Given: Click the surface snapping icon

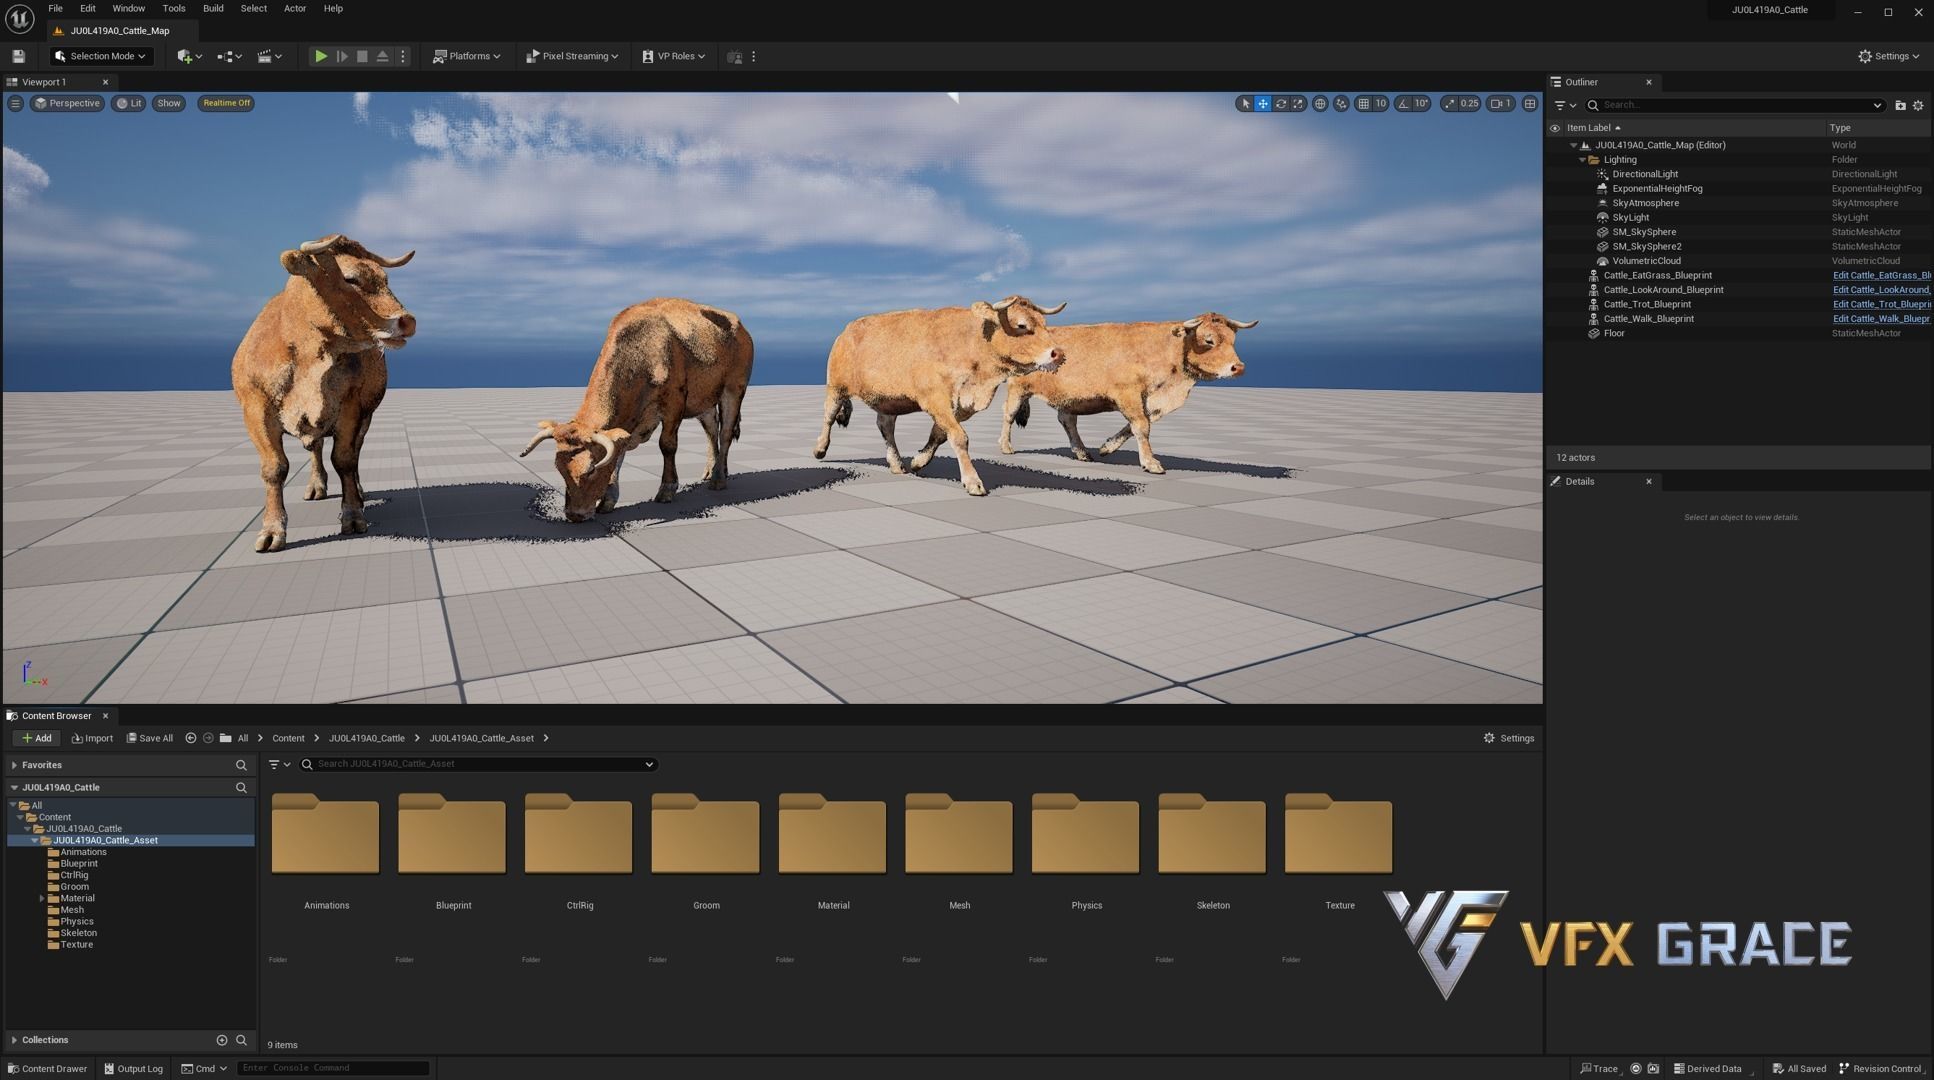Looking at the screenshot, I should [x=1341, y=104].
